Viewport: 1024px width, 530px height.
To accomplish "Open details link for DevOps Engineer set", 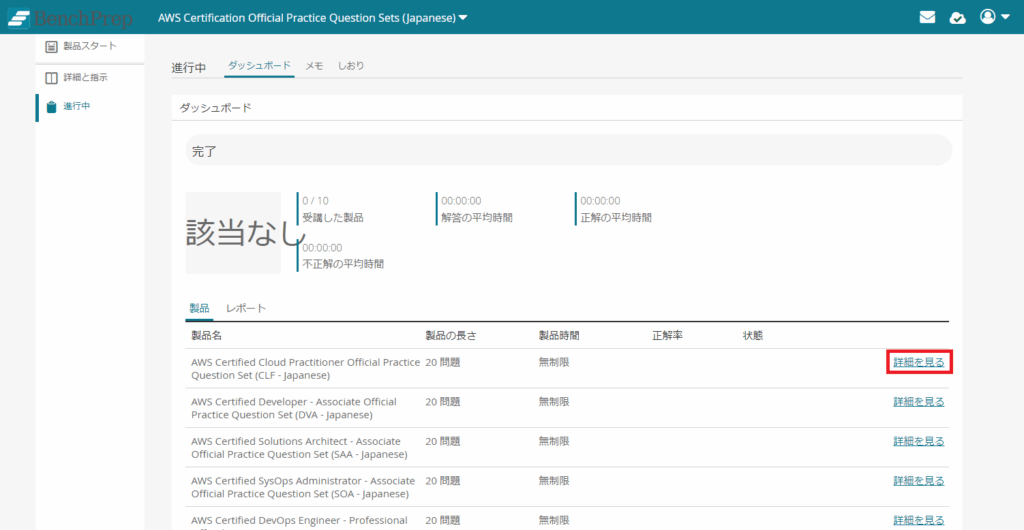I will 918,520.
